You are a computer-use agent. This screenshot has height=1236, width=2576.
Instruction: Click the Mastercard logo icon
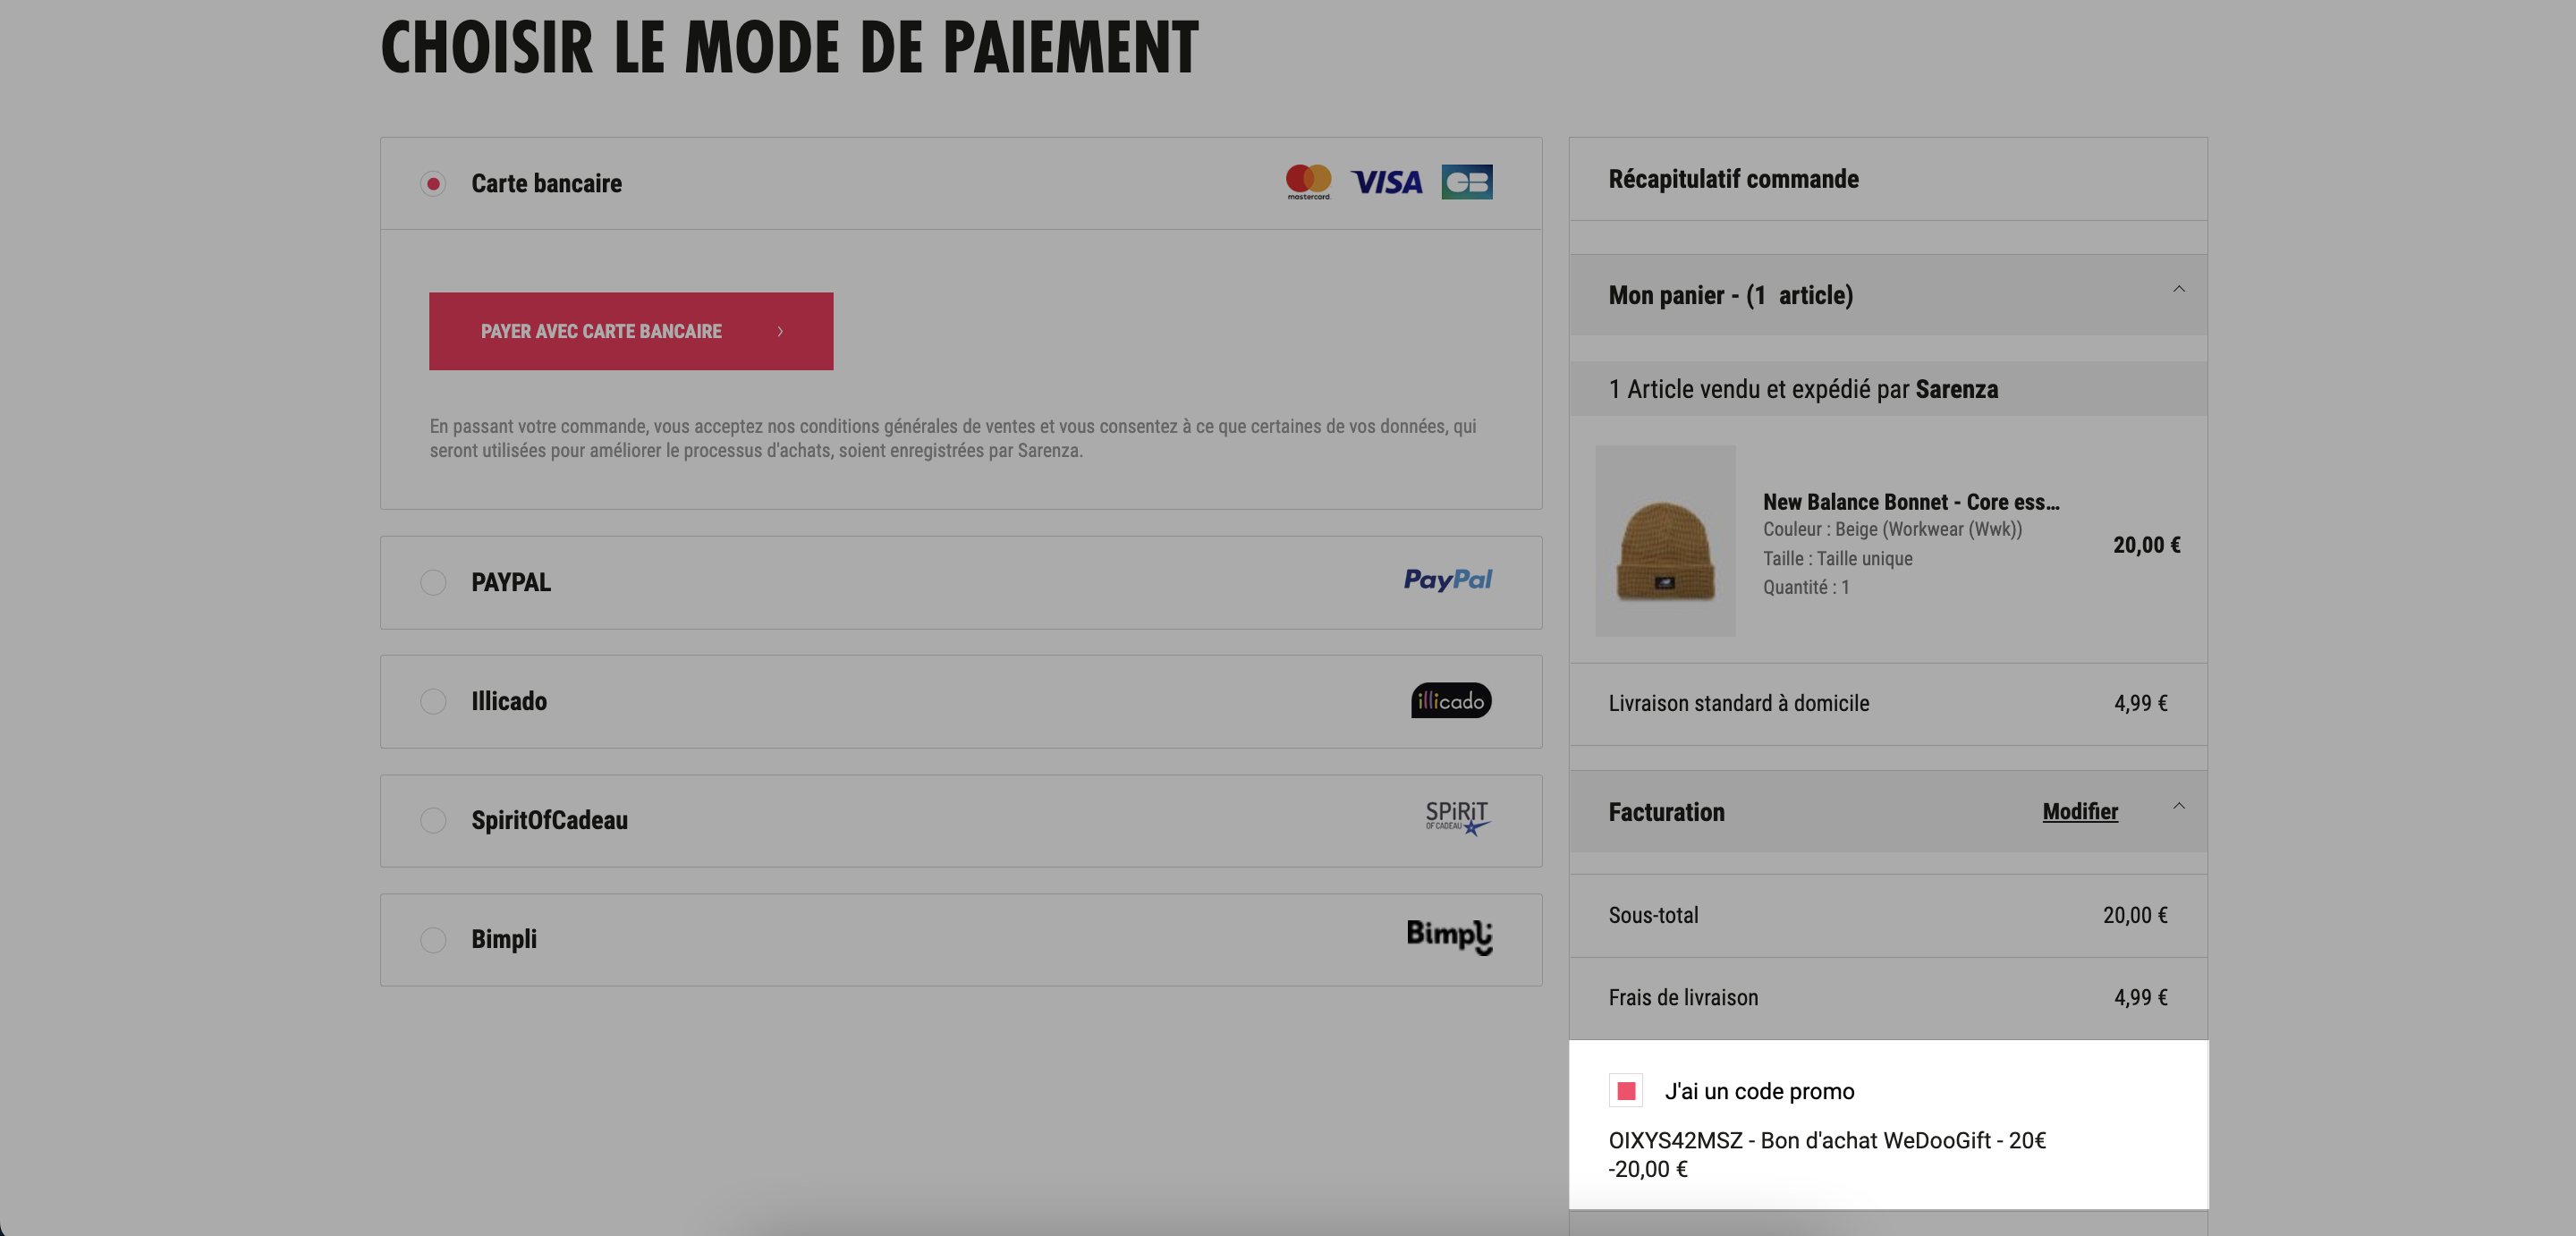(1308, 182)
